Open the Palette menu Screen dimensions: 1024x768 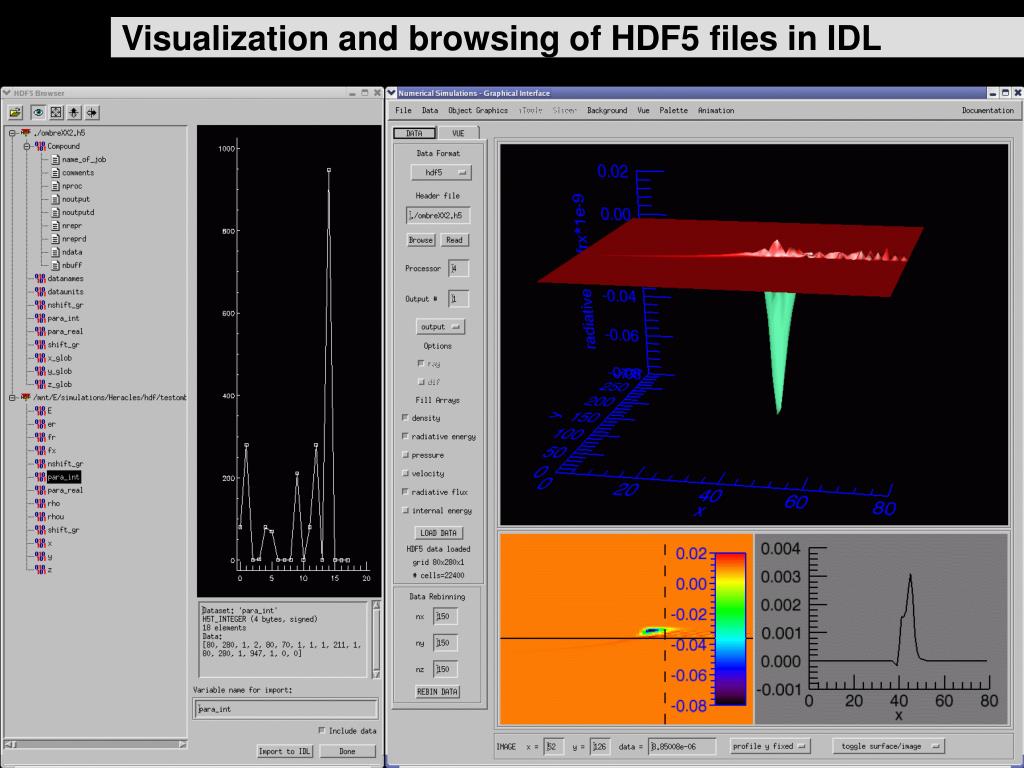673,110
